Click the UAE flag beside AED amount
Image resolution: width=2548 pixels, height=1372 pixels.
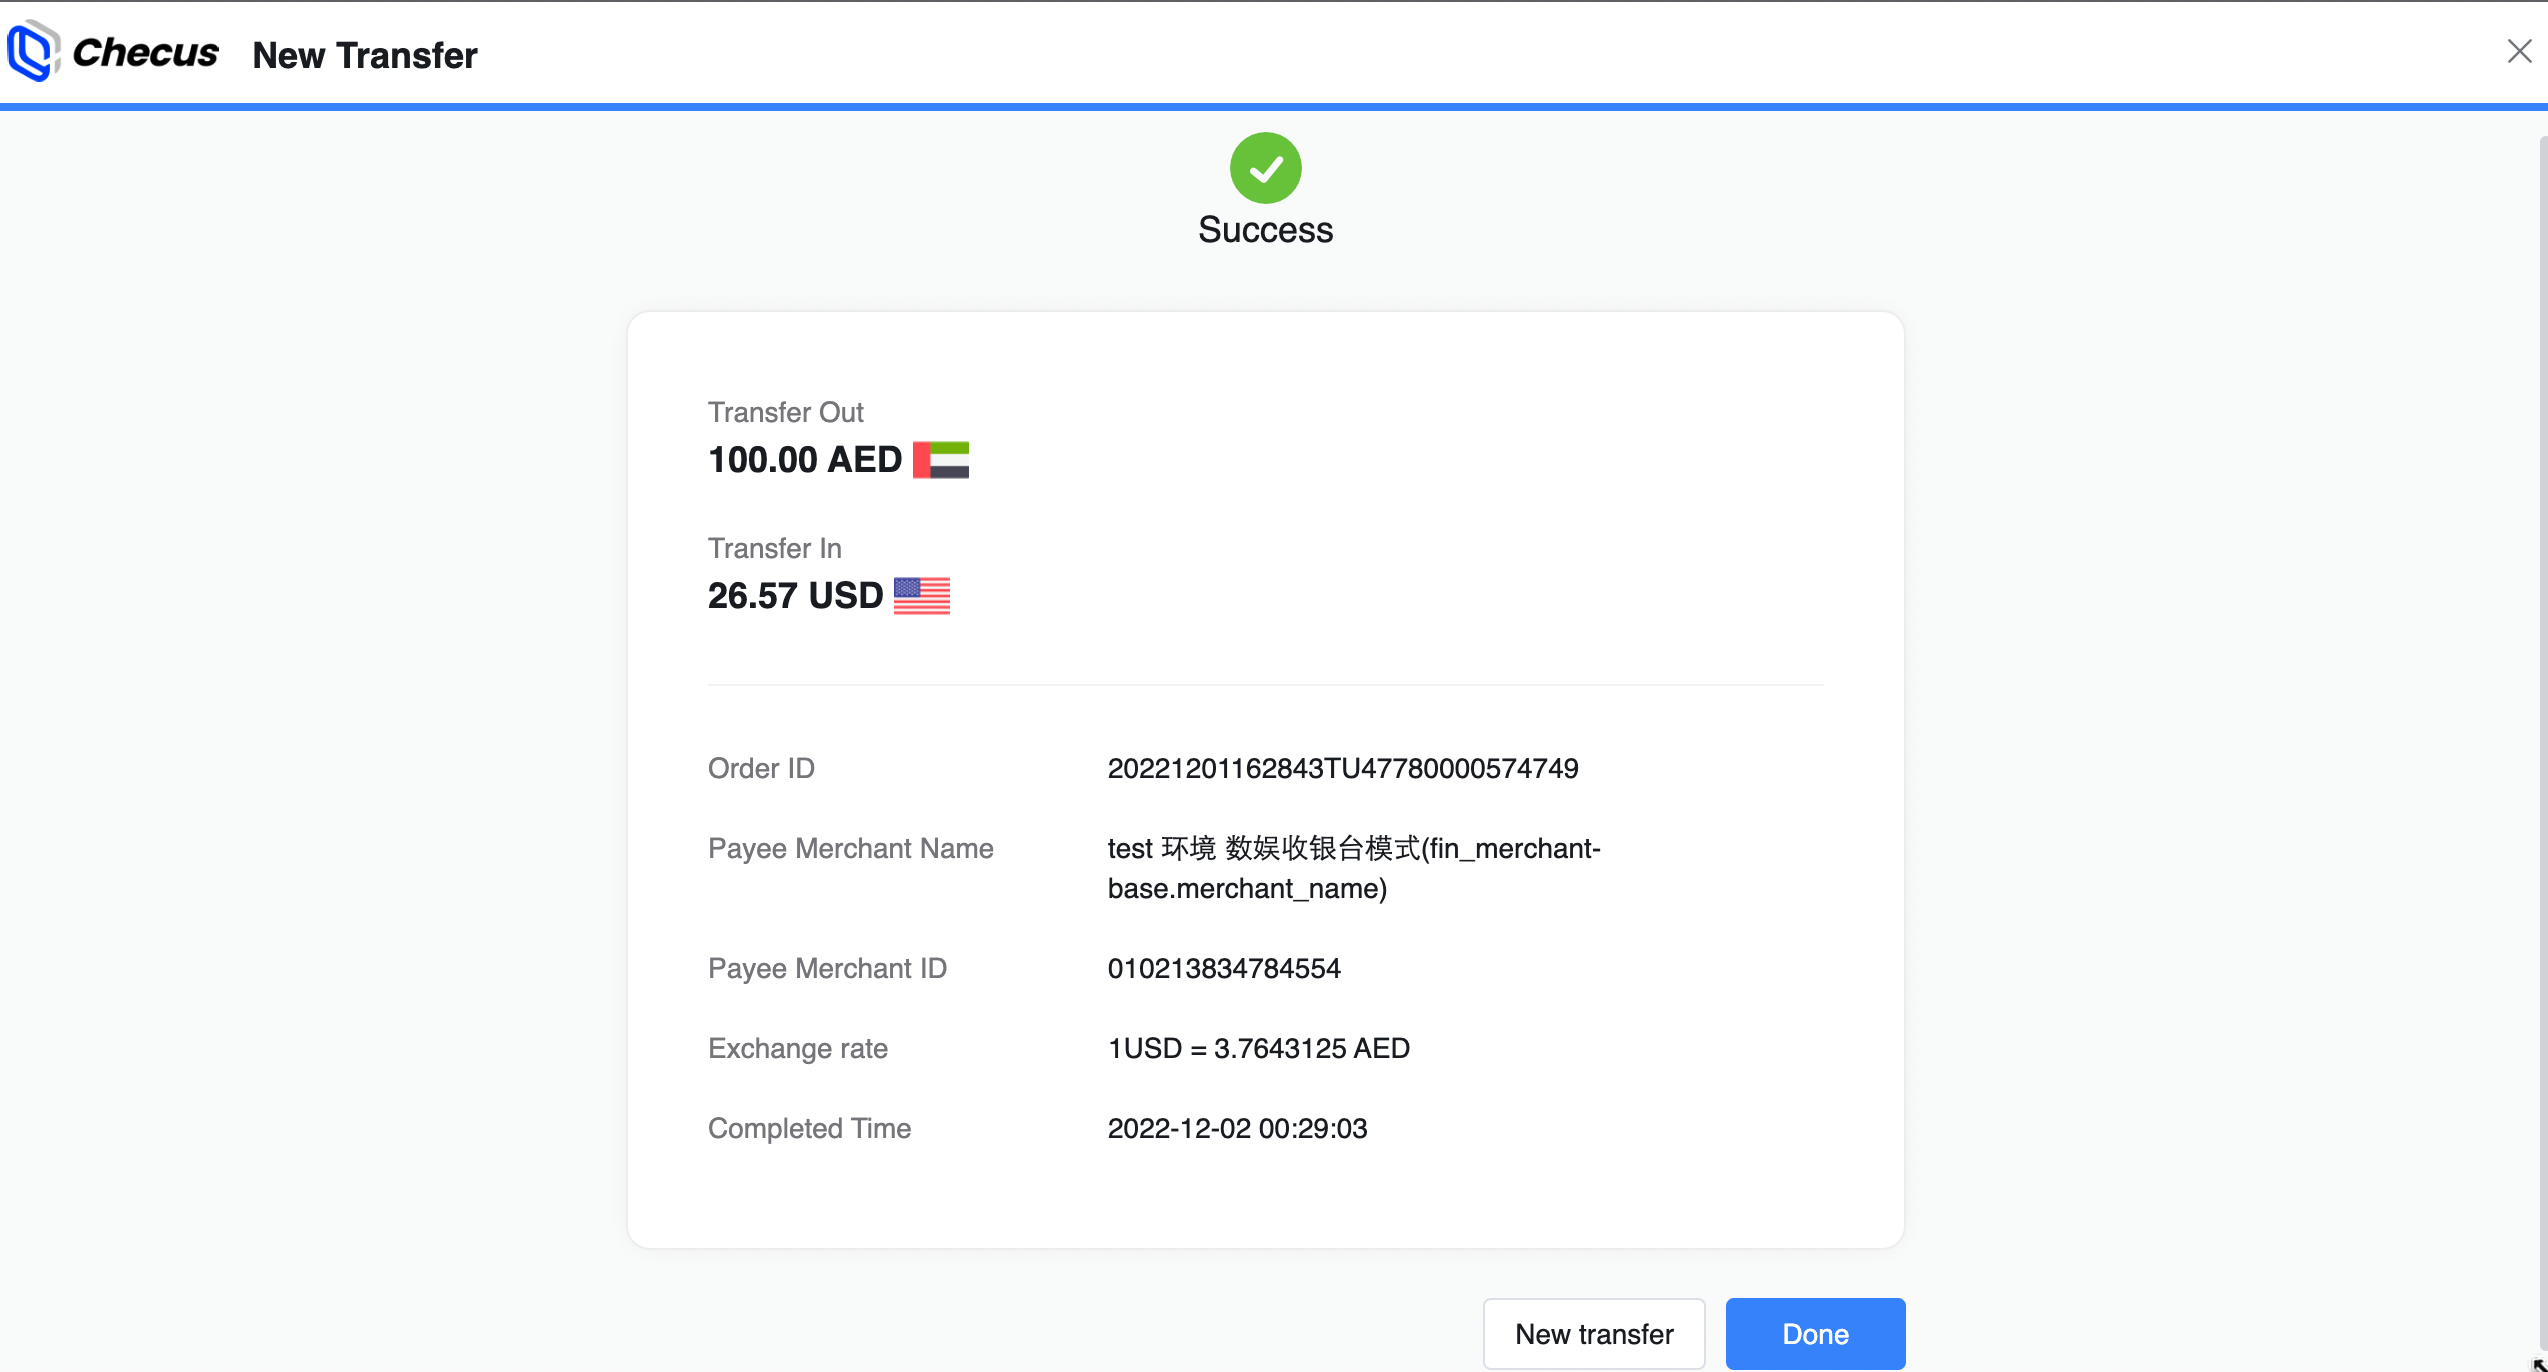[941, 460]
